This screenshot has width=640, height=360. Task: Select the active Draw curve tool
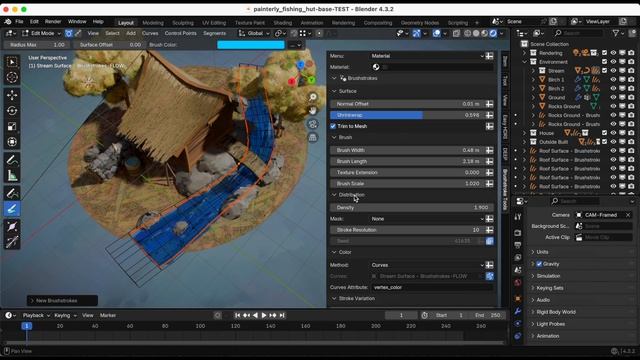[x=12, y=209]
